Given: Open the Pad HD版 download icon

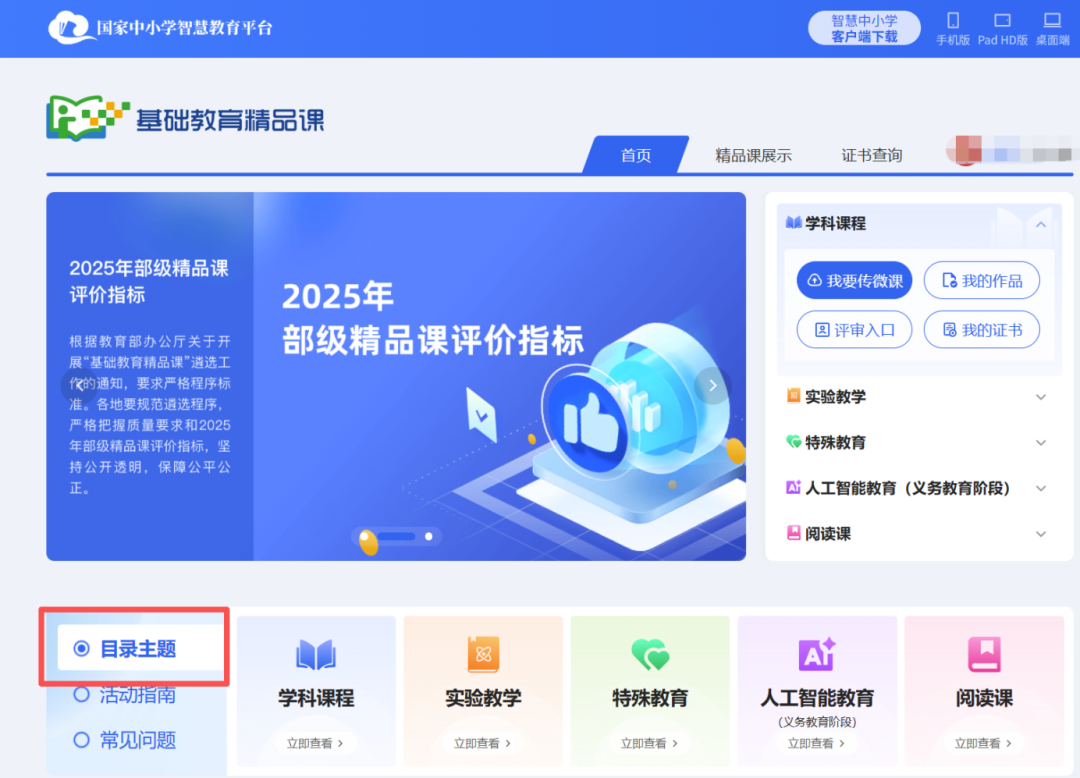Looking at the screenshot, I should pos(1002,21).
